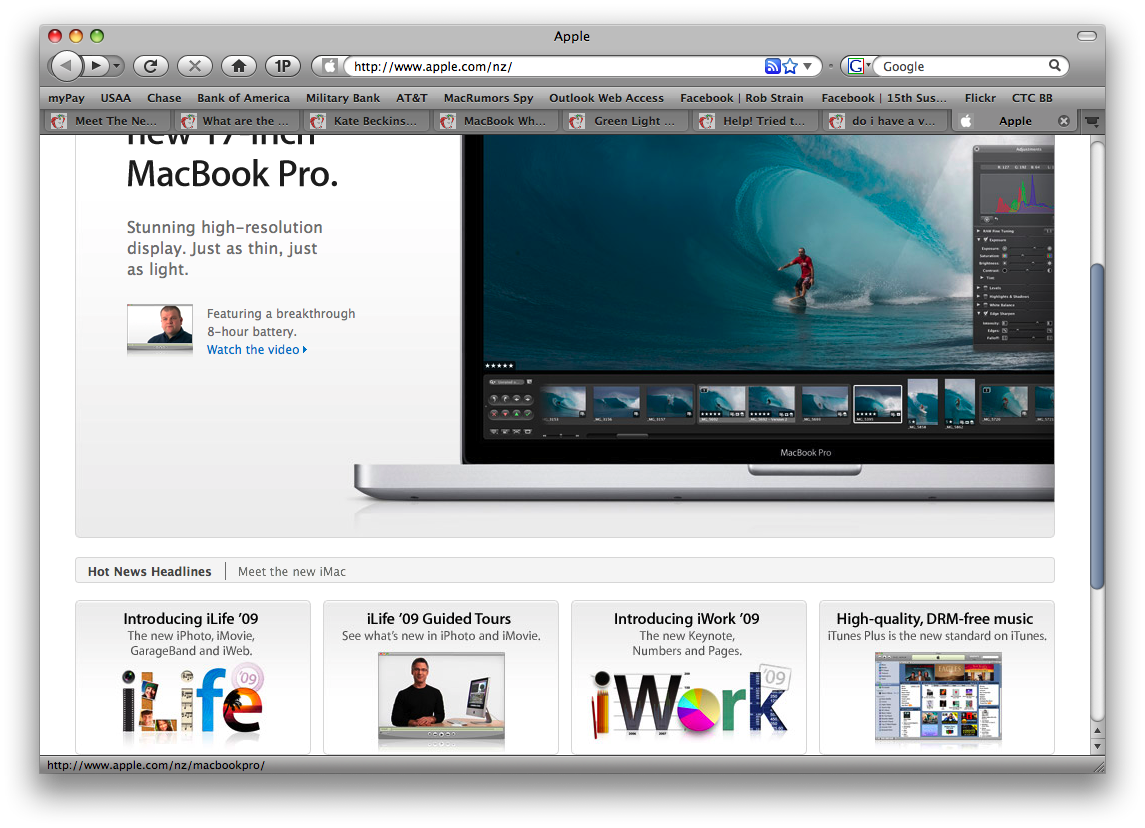1145x828 pixels.
Task: Click the scrollbar up arrow
Action: (x=1097, y=730)
